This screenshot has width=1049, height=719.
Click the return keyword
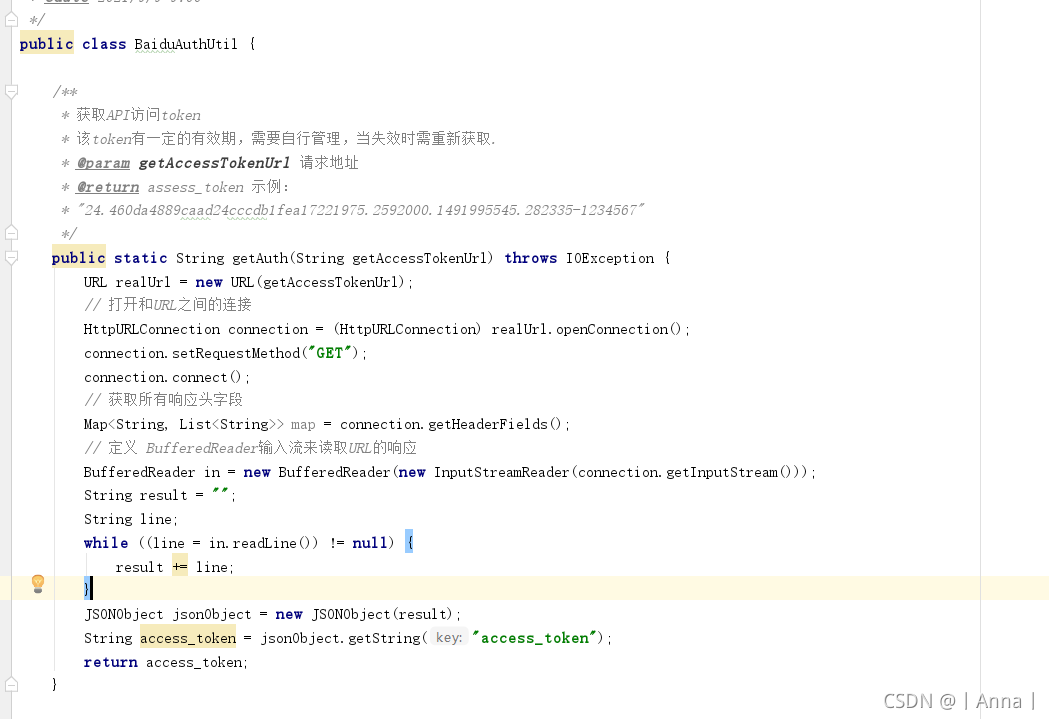pos(110,662)
